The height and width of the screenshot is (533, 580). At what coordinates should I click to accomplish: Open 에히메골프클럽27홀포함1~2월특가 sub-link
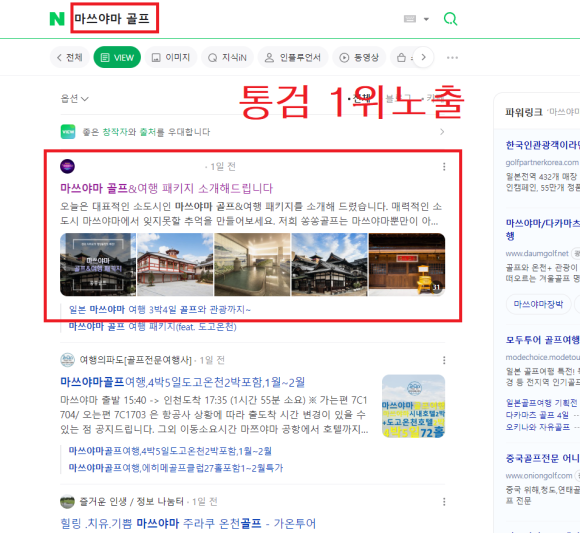click(176, 468)
